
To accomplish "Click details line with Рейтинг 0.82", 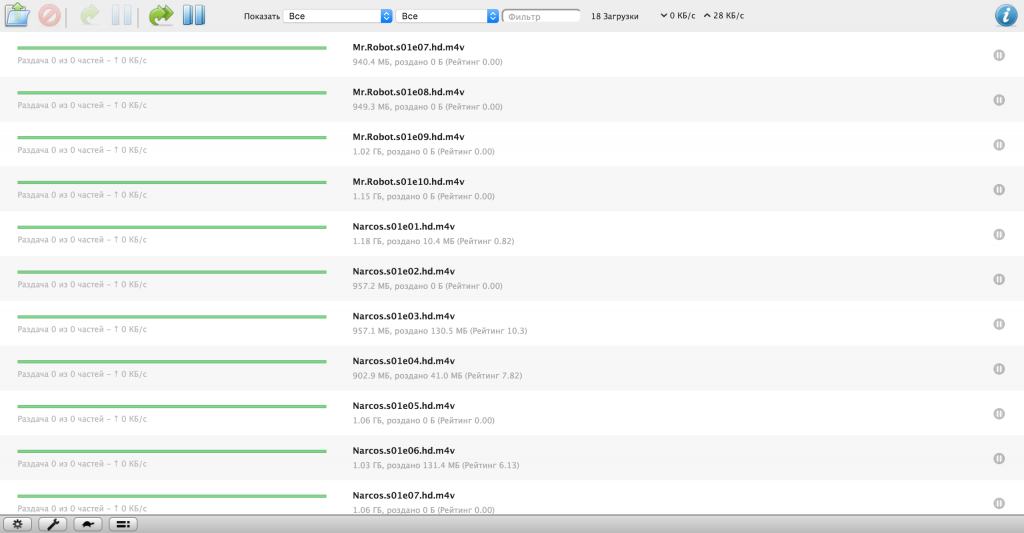I will coord(433,241).
